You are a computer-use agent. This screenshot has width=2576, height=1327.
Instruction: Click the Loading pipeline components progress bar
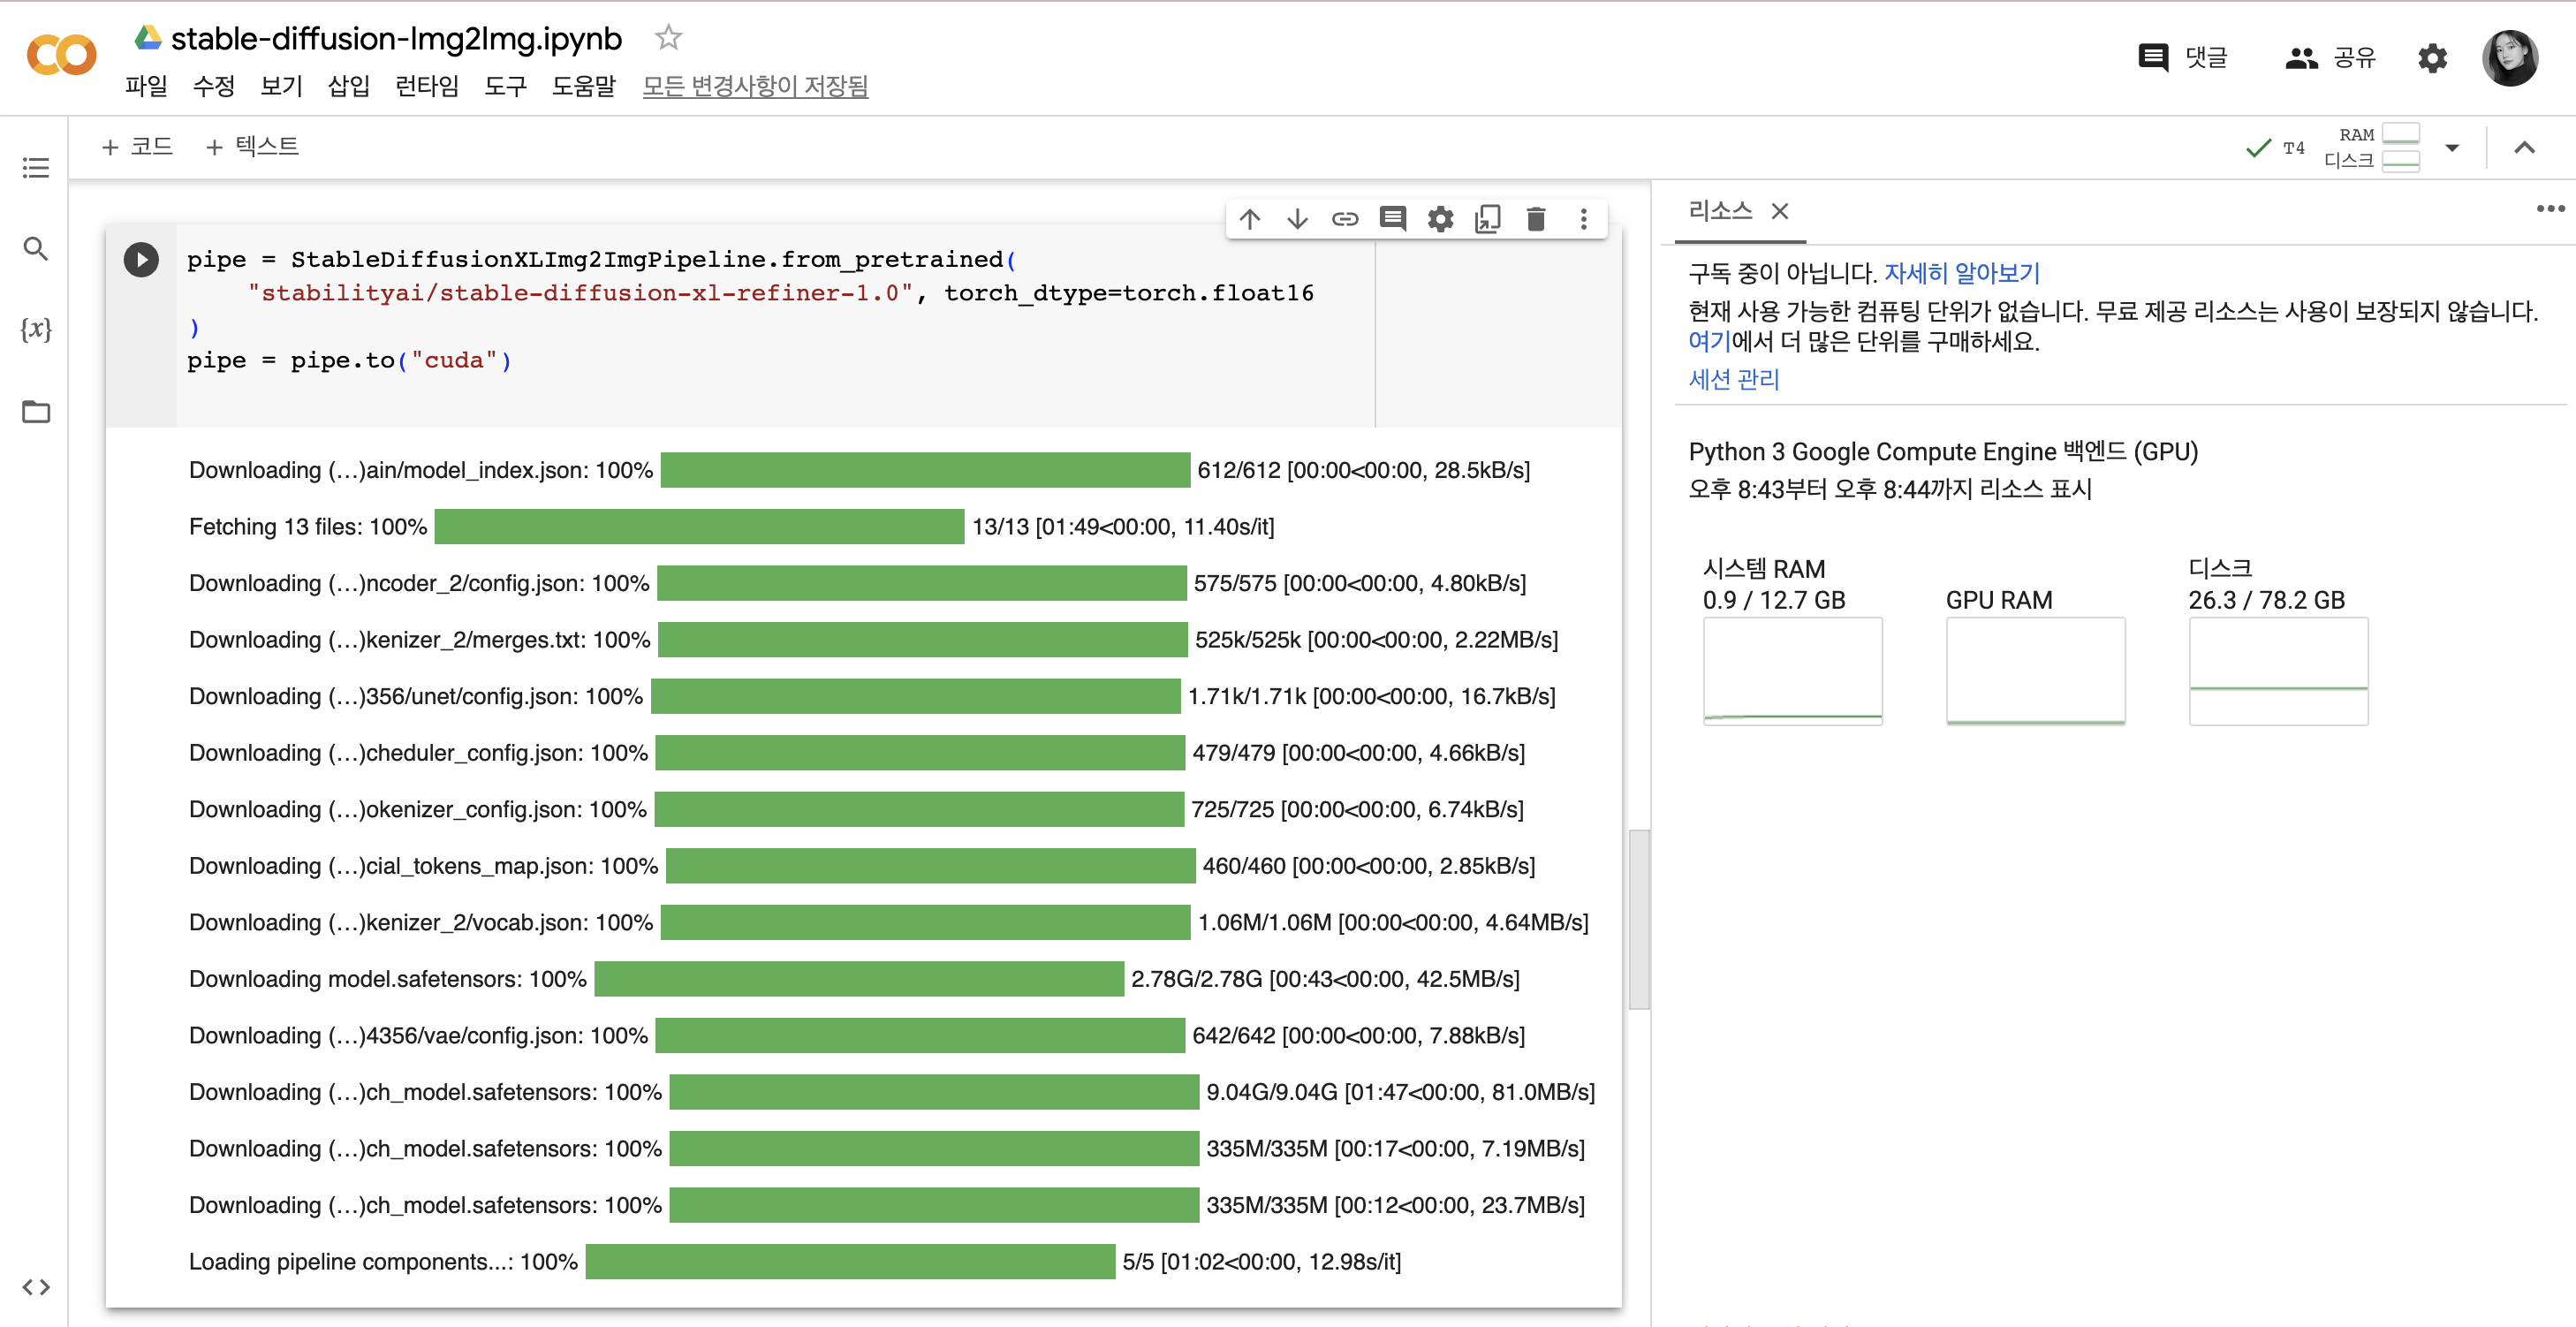(850, 1262)
